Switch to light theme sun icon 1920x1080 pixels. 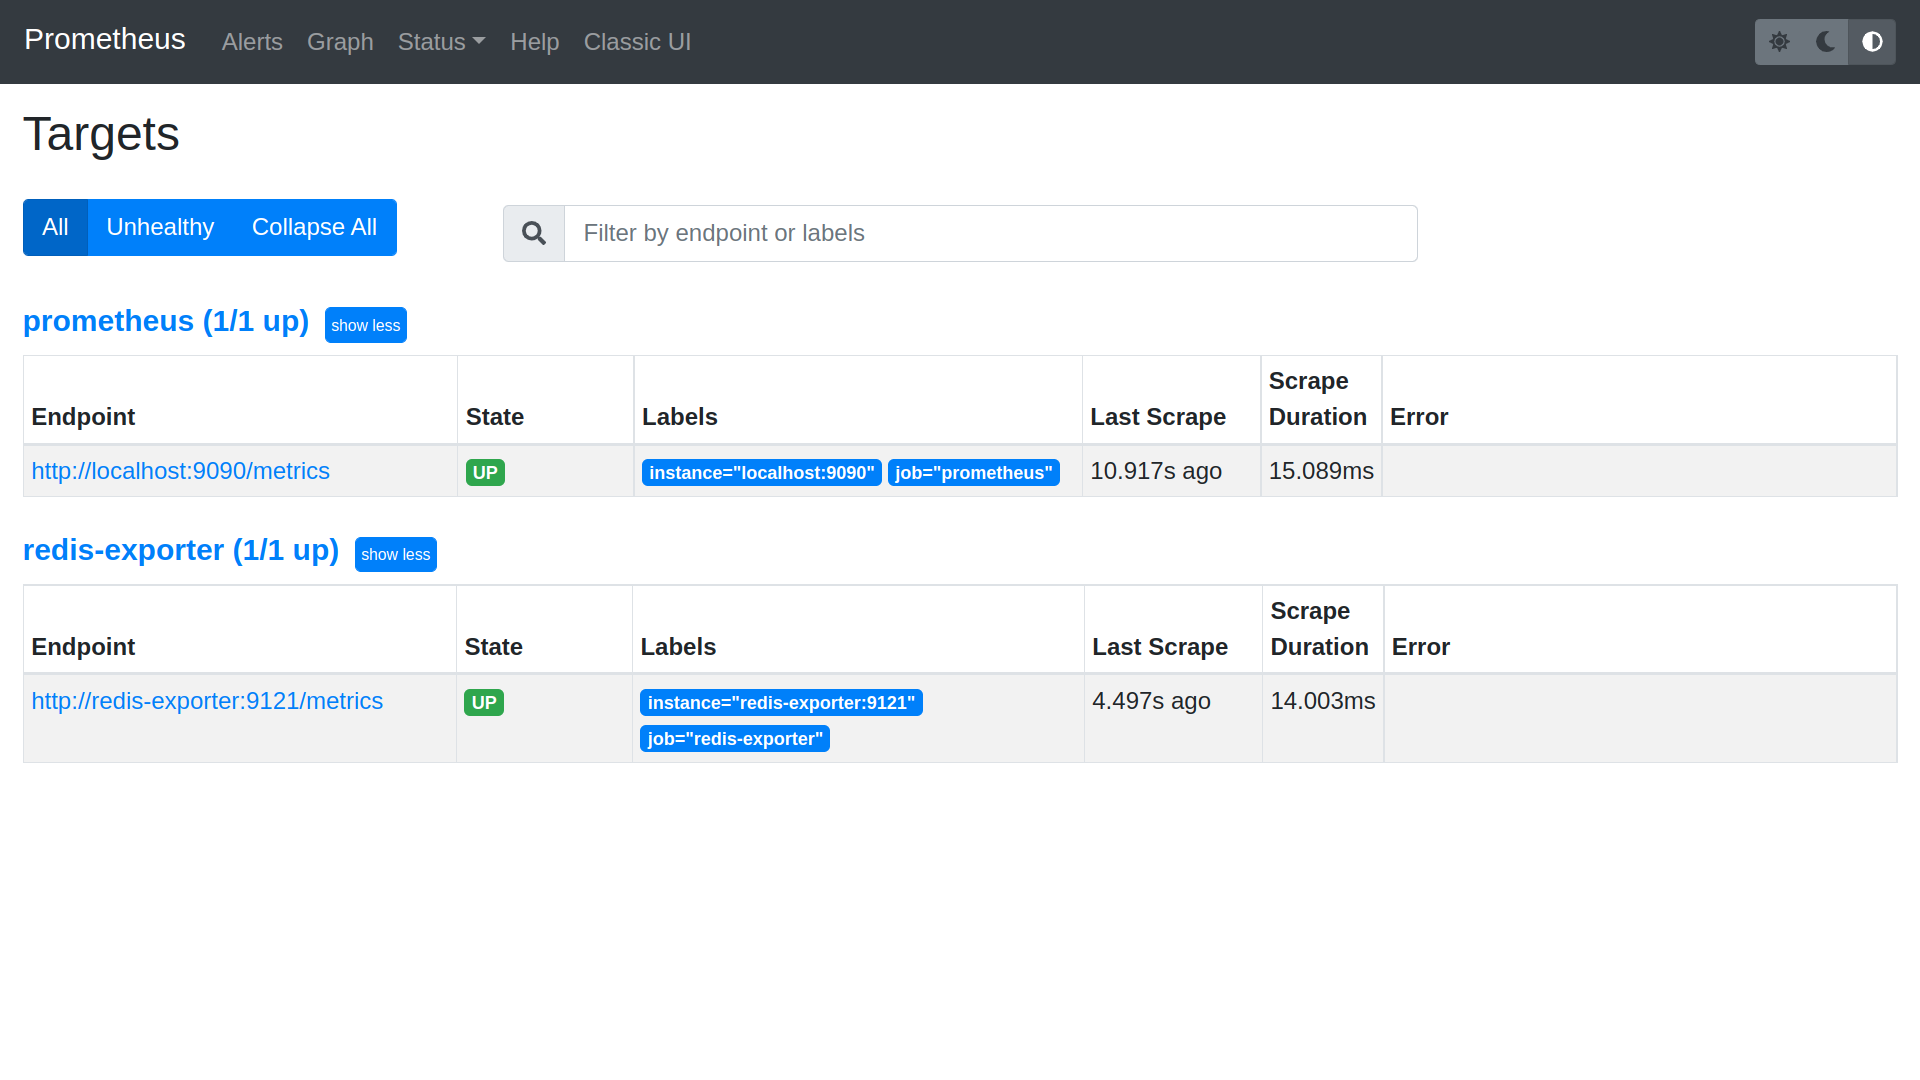[1779, 42]
